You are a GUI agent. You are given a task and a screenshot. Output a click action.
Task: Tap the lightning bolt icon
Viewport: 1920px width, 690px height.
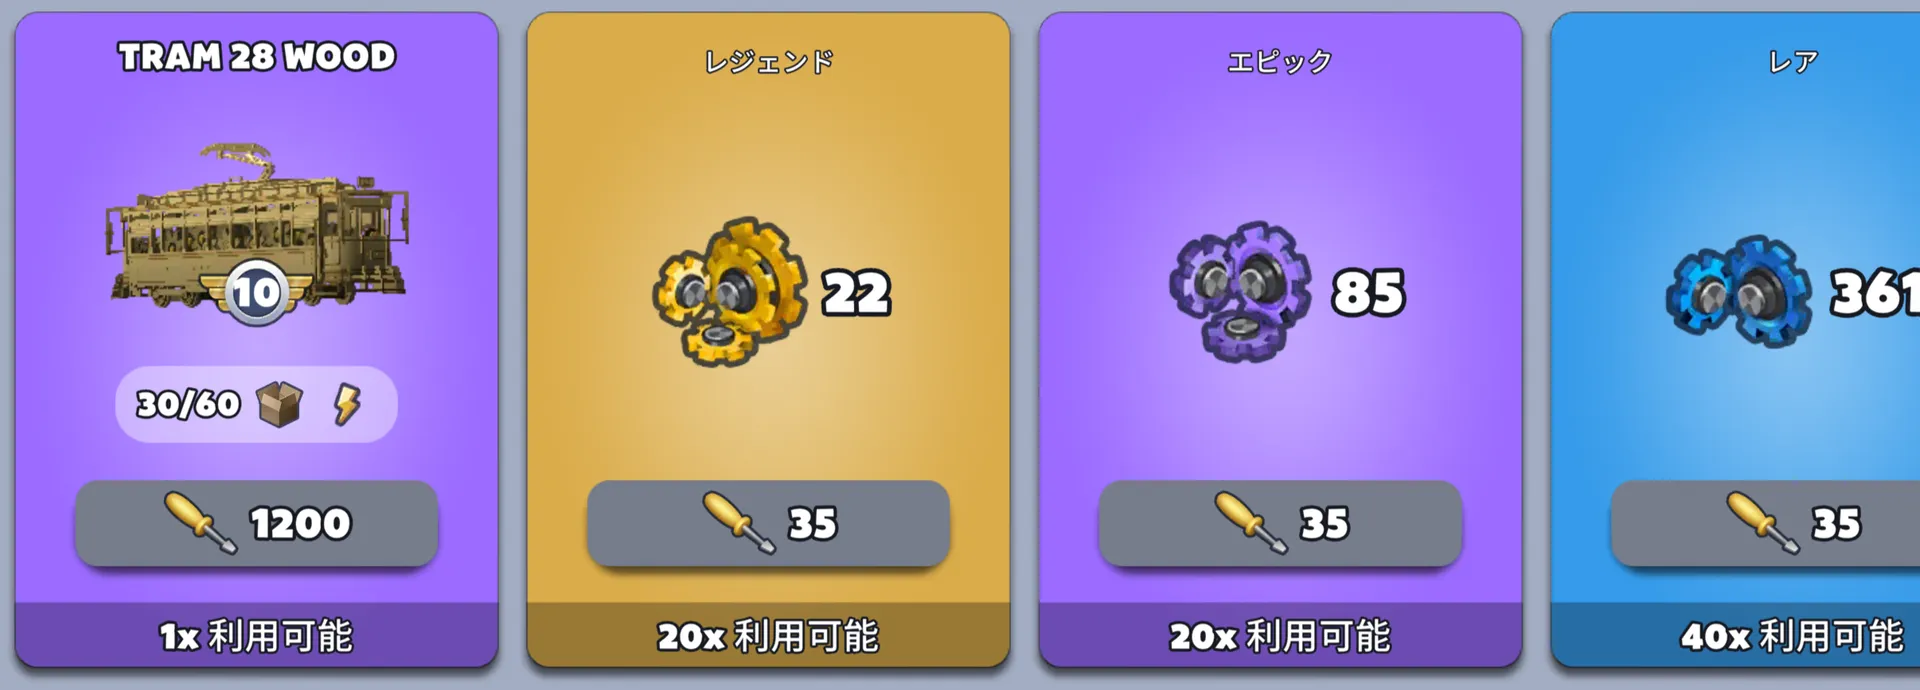(347, 404)
